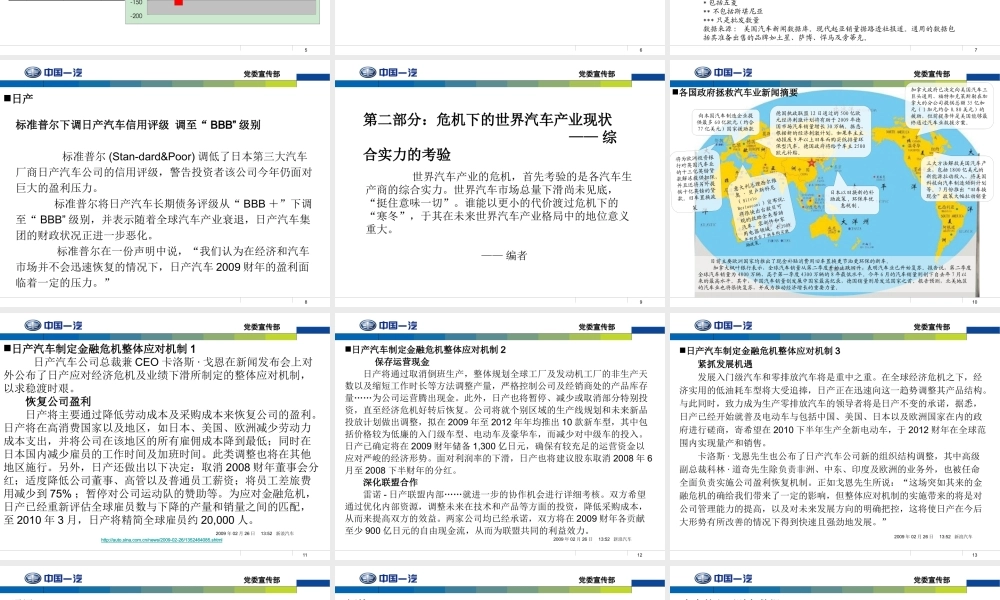This screenshot has height=600, width=1000.
Task: Open the auto.sina.com.cn news hyperlink on slide 11
Action: pos(161,540)
